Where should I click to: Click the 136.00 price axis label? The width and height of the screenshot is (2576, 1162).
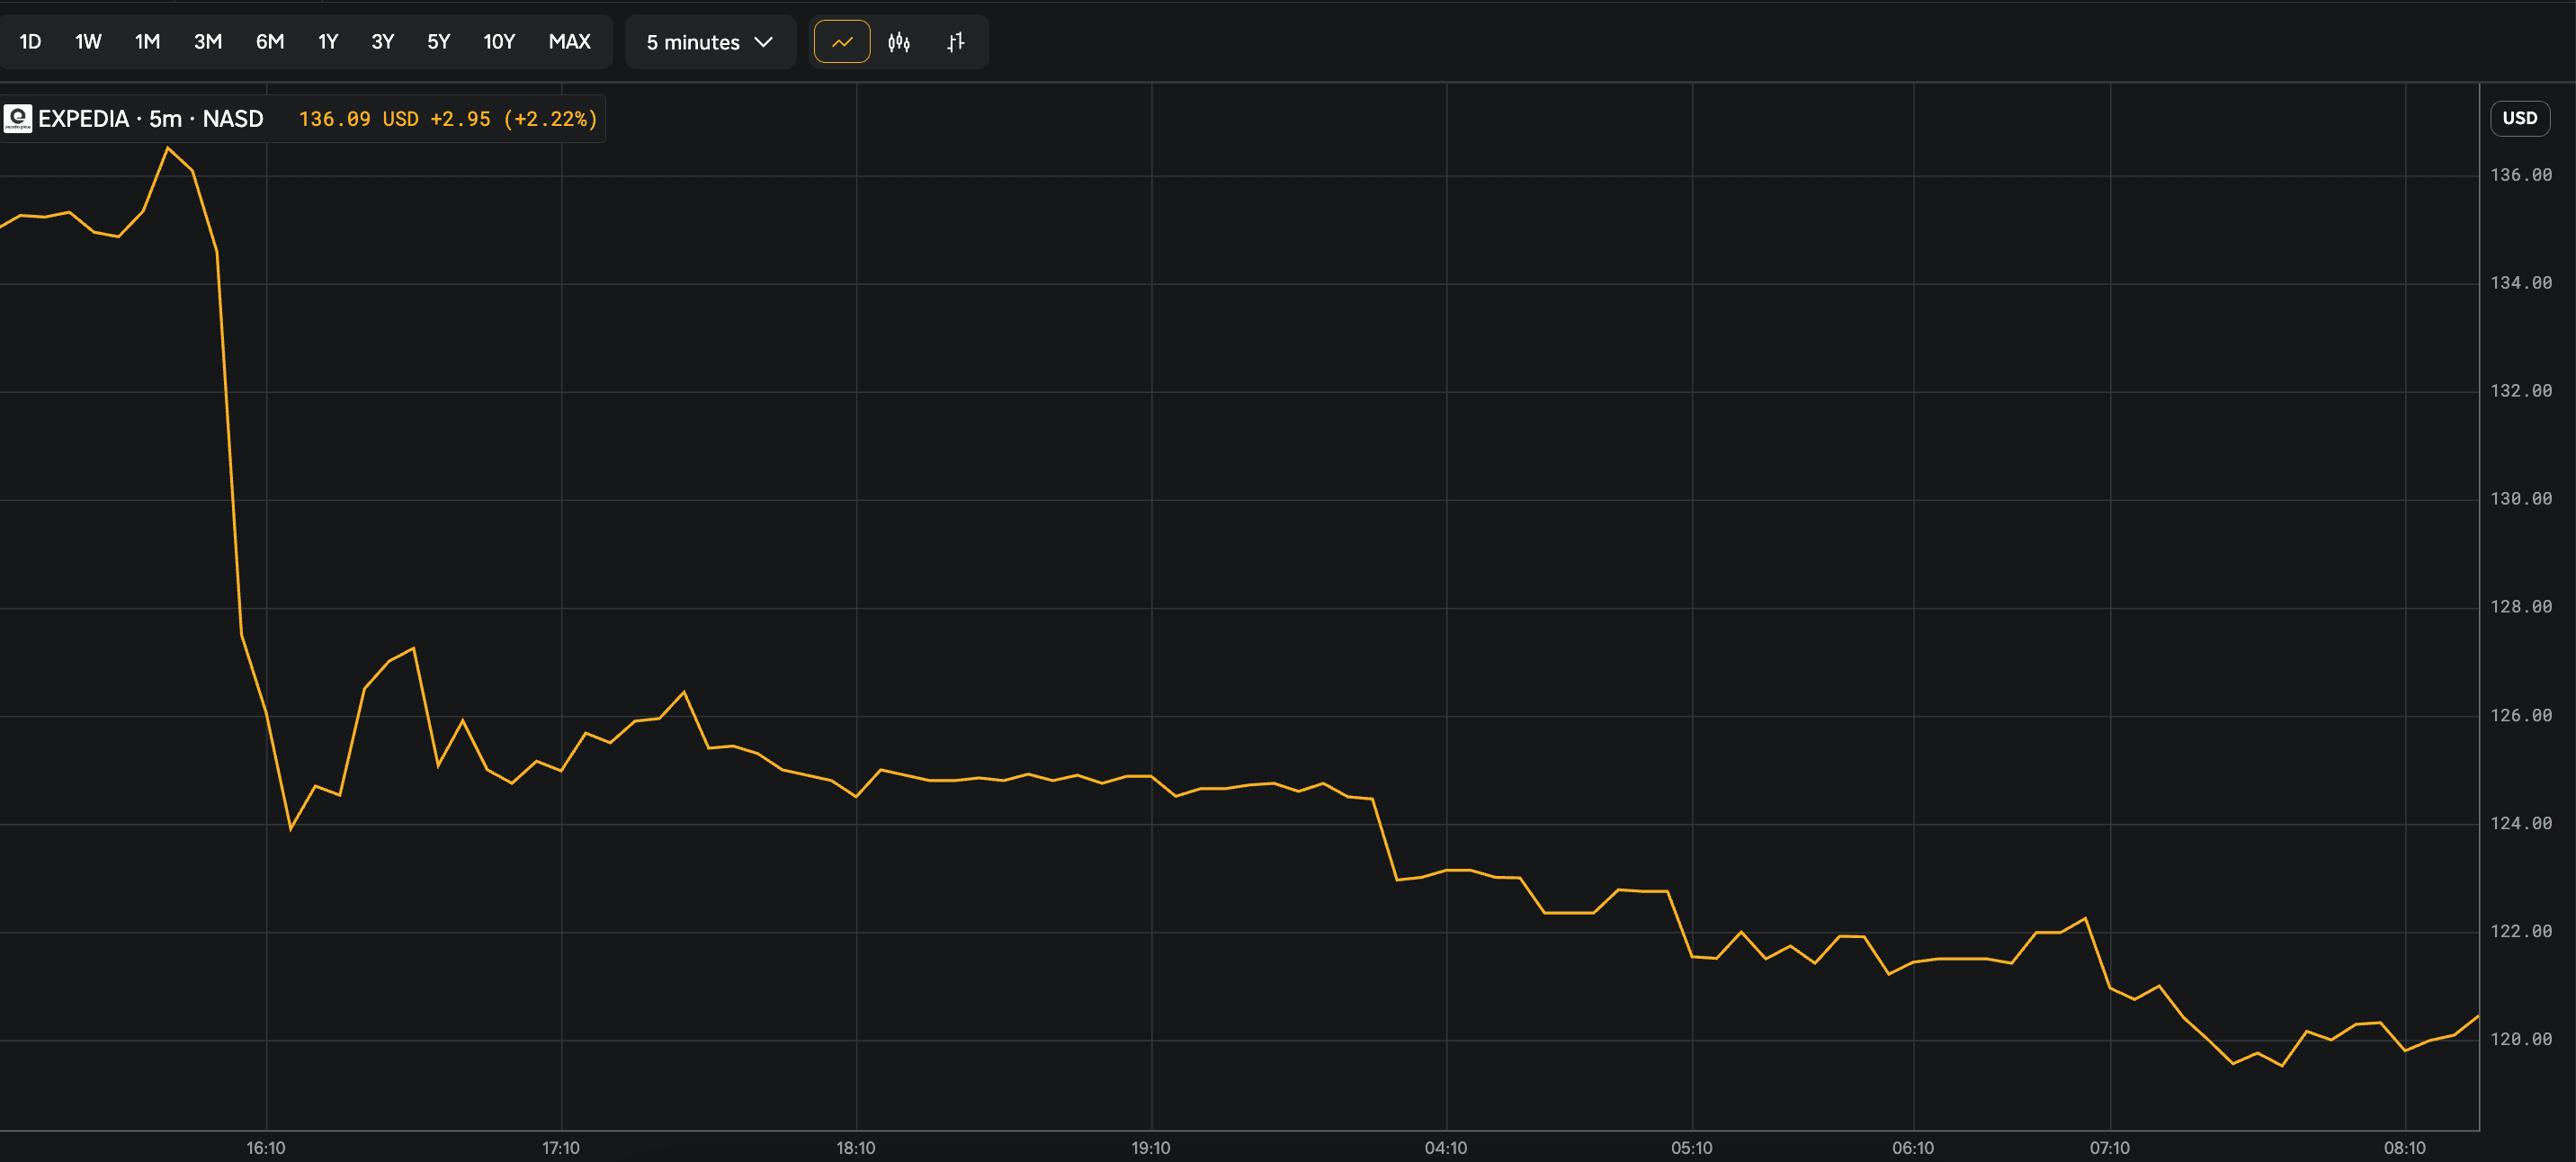(x=2521, y=175)
